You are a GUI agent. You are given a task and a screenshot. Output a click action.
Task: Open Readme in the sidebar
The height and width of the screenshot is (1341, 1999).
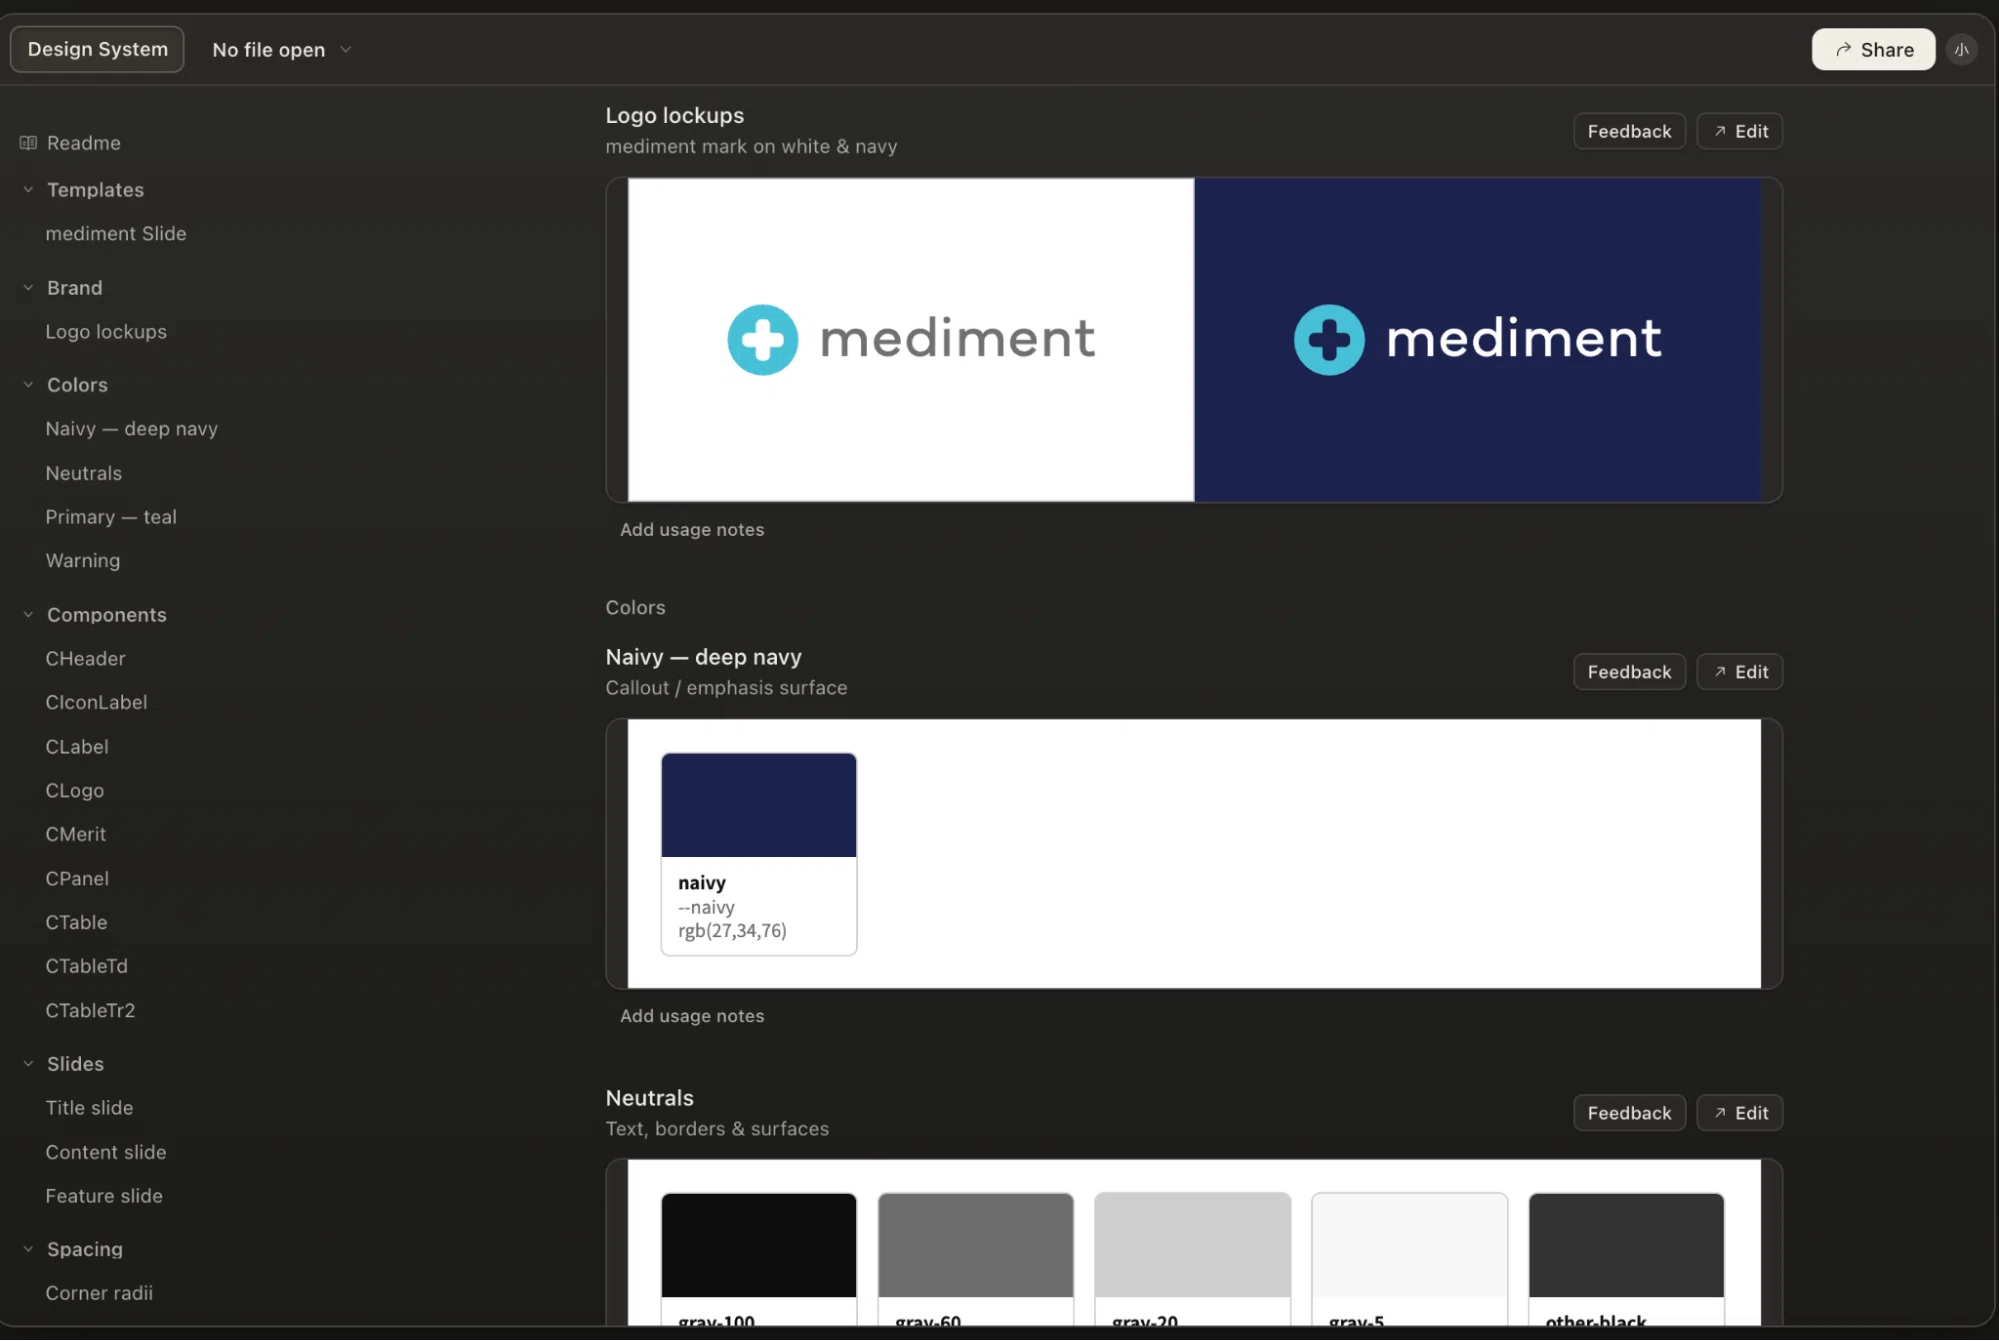pyautogui.click(x=84, y=143)
